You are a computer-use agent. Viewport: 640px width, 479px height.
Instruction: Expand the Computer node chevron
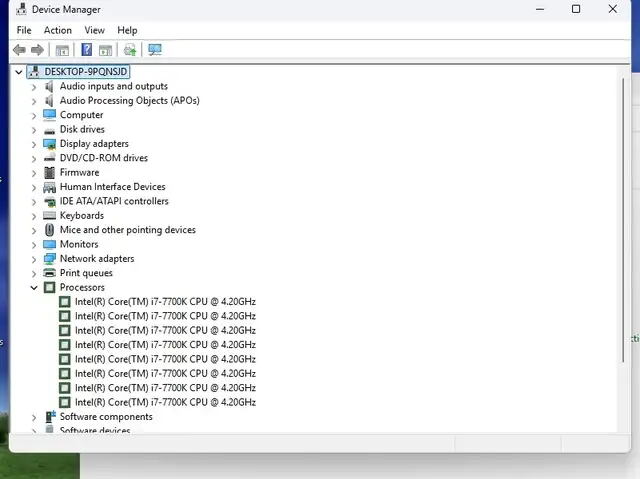(34, 116)
